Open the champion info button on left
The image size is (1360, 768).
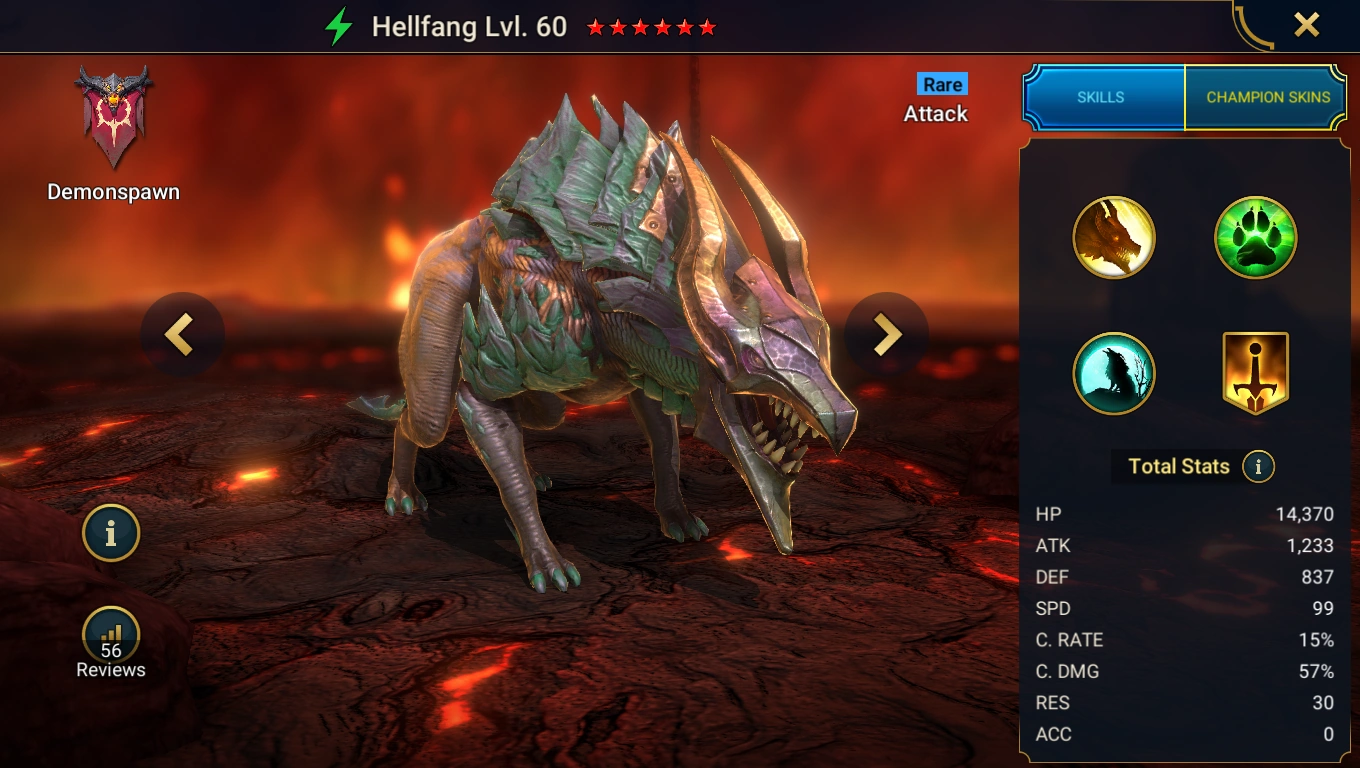(111, 533)
